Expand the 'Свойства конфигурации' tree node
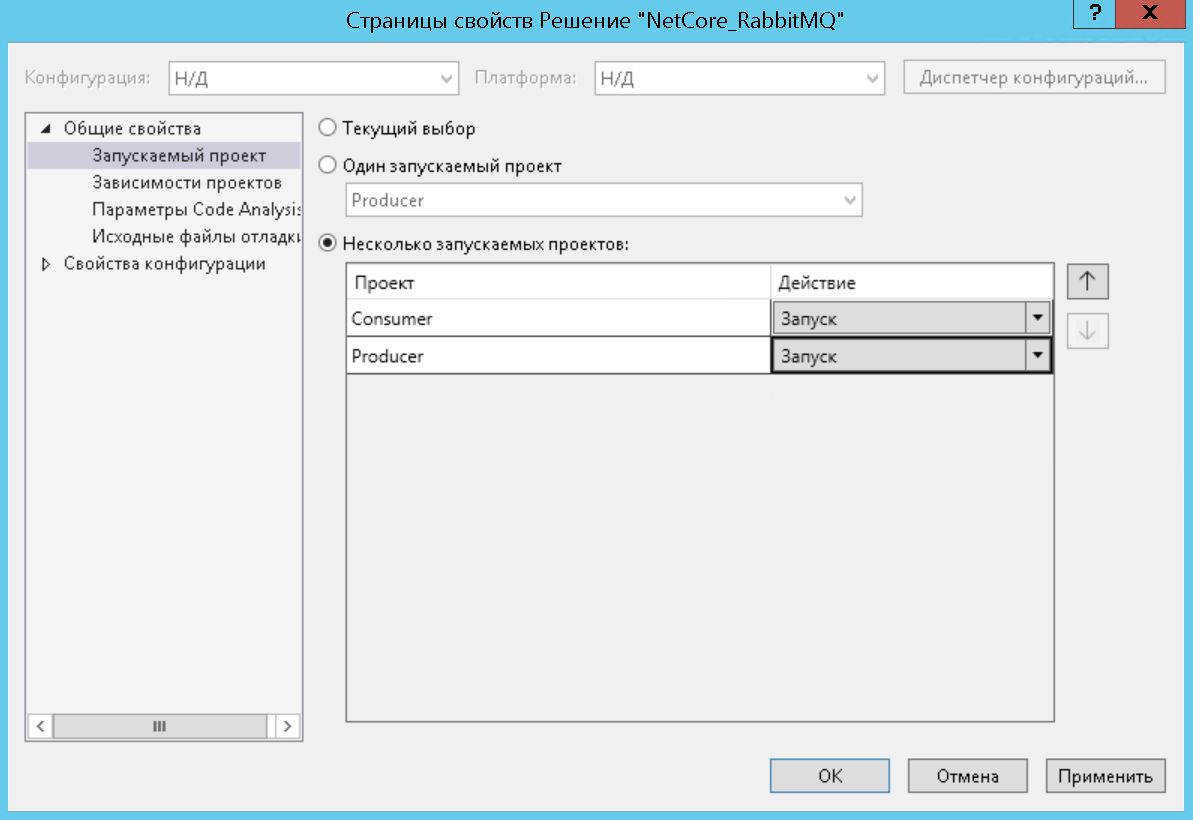 (45, 265)
